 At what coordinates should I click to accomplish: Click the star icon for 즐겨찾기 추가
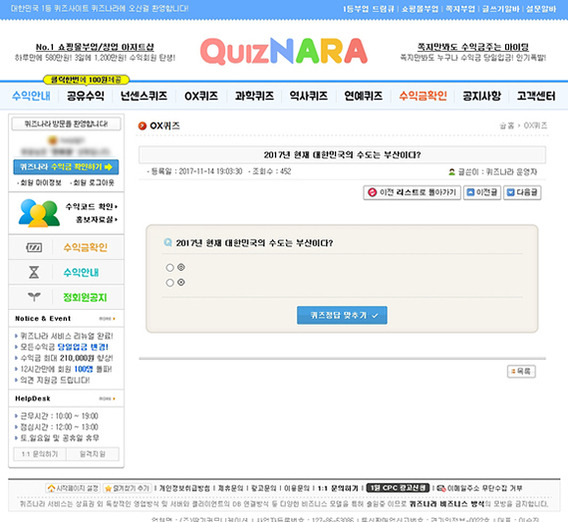tap(108, 489)
